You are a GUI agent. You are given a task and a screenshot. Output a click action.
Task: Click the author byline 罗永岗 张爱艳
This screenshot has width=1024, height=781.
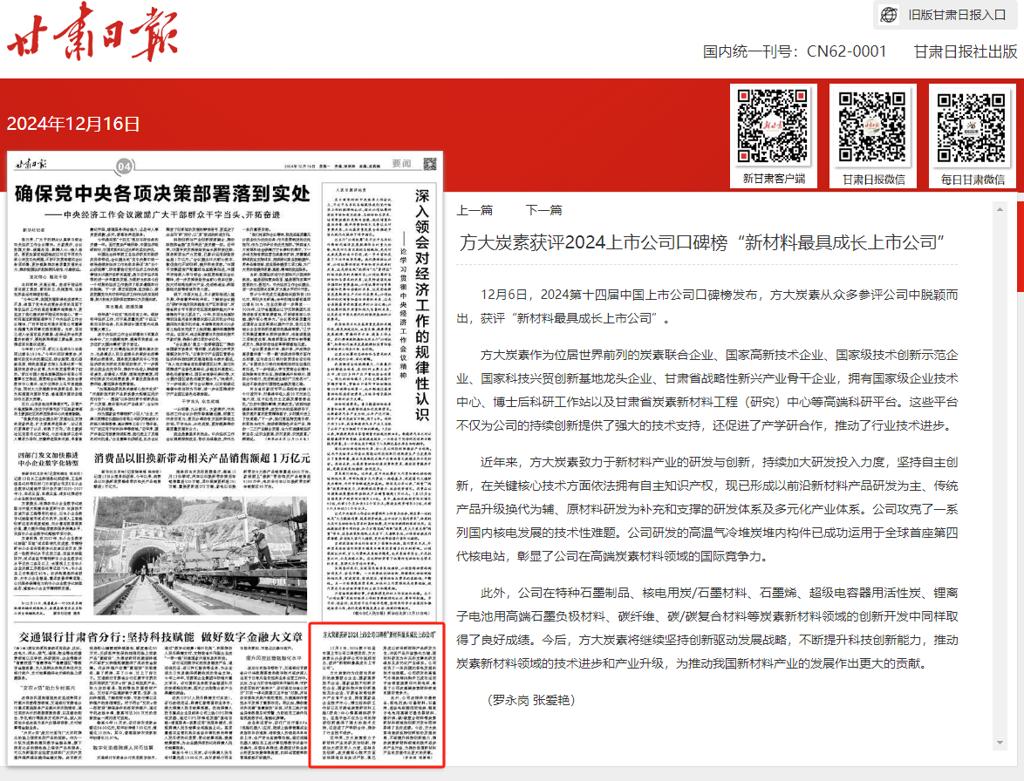point(531,700)
